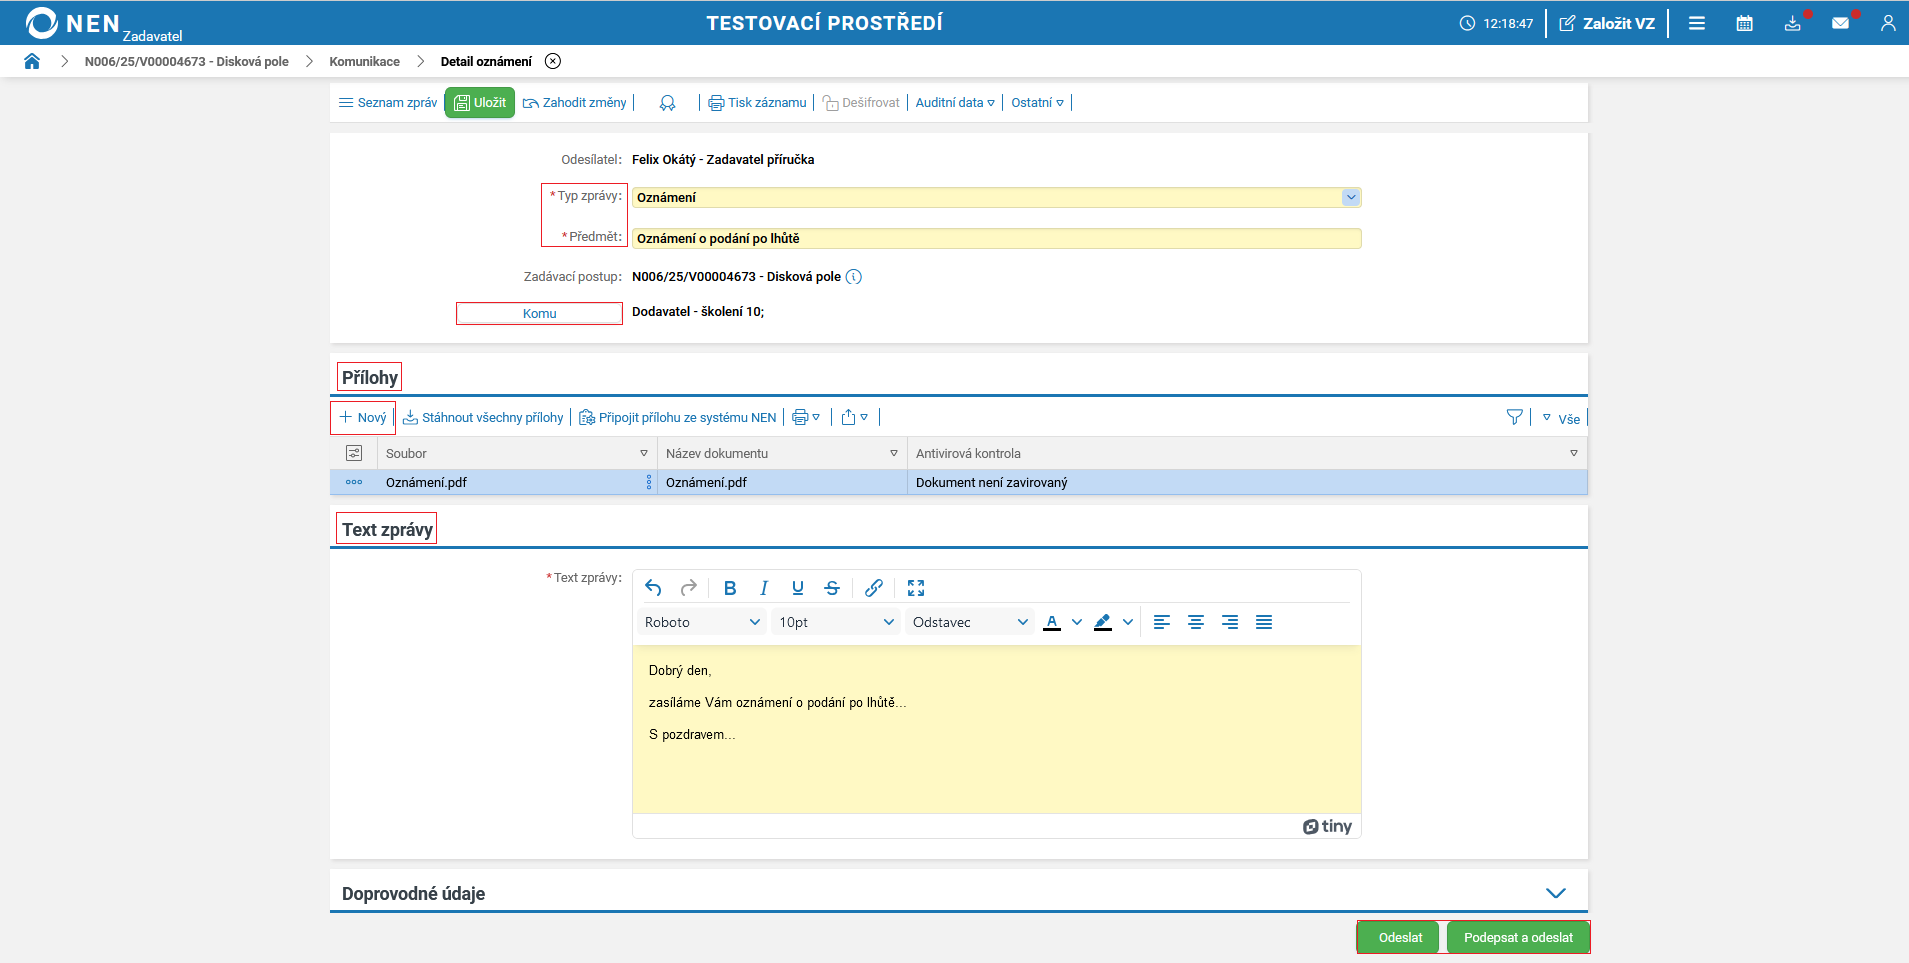Click the text color swatch button
The width and height of the screenshot is (1909, 963).
(1052, 622)
